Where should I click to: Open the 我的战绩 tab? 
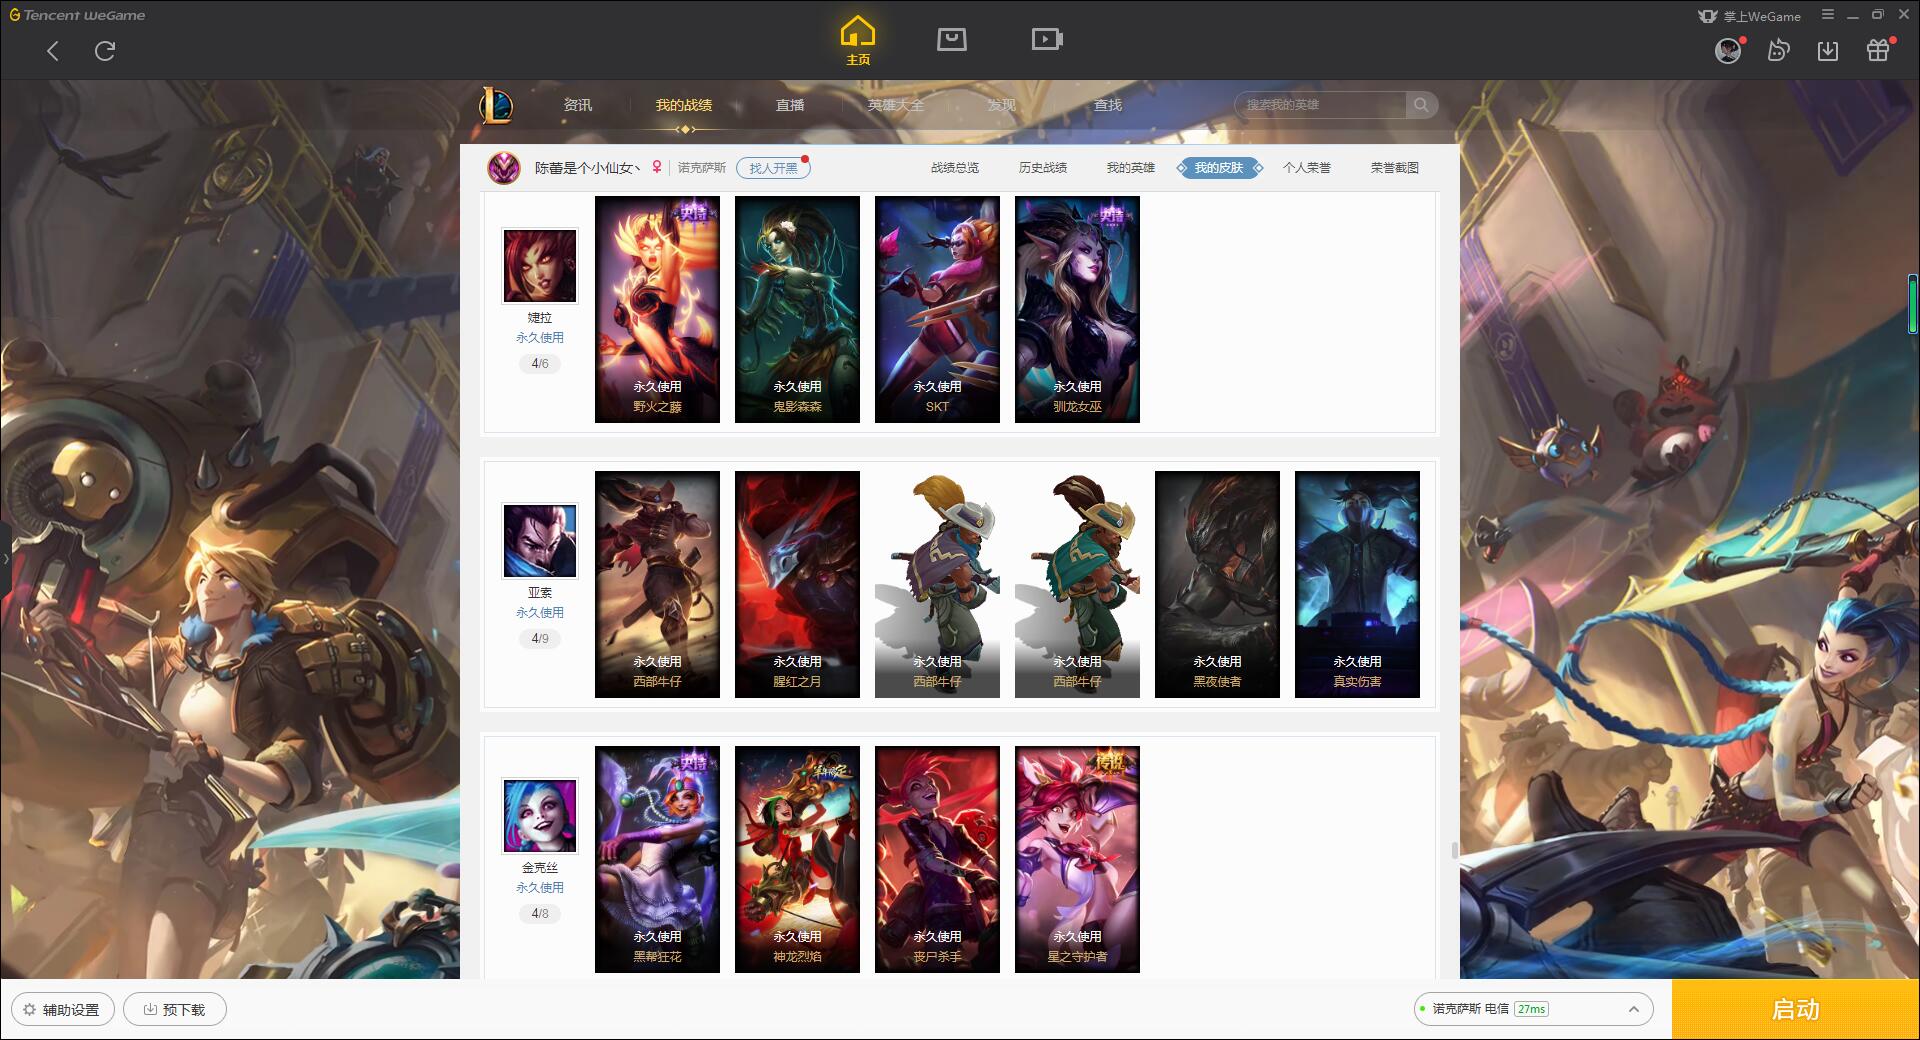coord(684,105)
